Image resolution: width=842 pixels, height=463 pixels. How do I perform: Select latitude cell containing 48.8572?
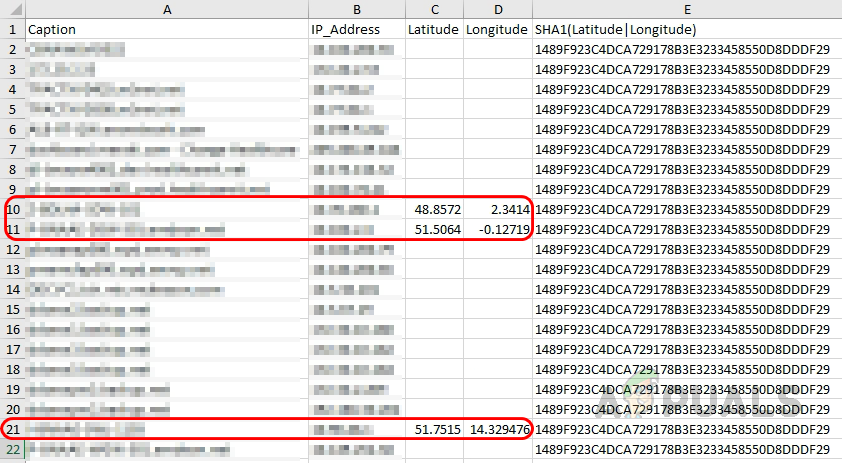point(434,209)
